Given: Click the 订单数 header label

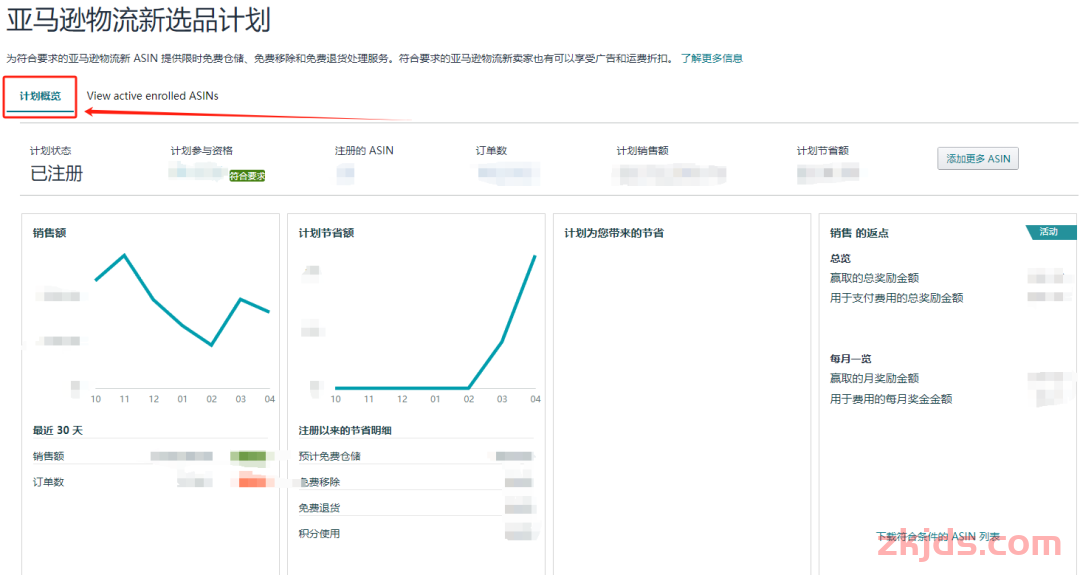Looking at the screenshot, I should tap(491, 151).
